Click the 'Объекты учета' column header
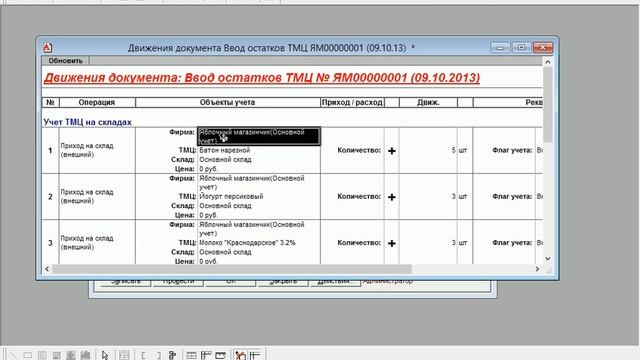Image resolution: width=640 pixels, height=360 pixels. (x=227, y=102)
